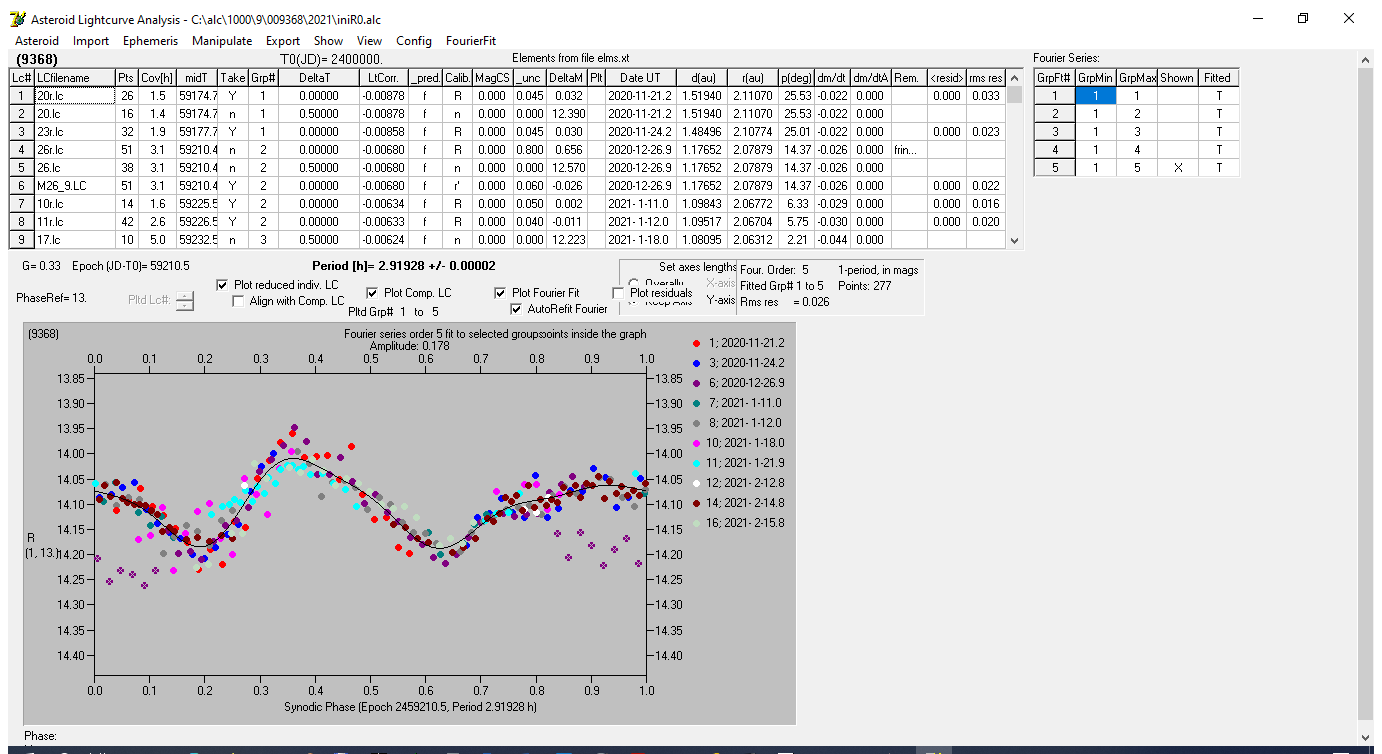Click legend entry 10; 2021- 1-18.0
This screenshot has height=754, width=1382.
pos(746,443)
